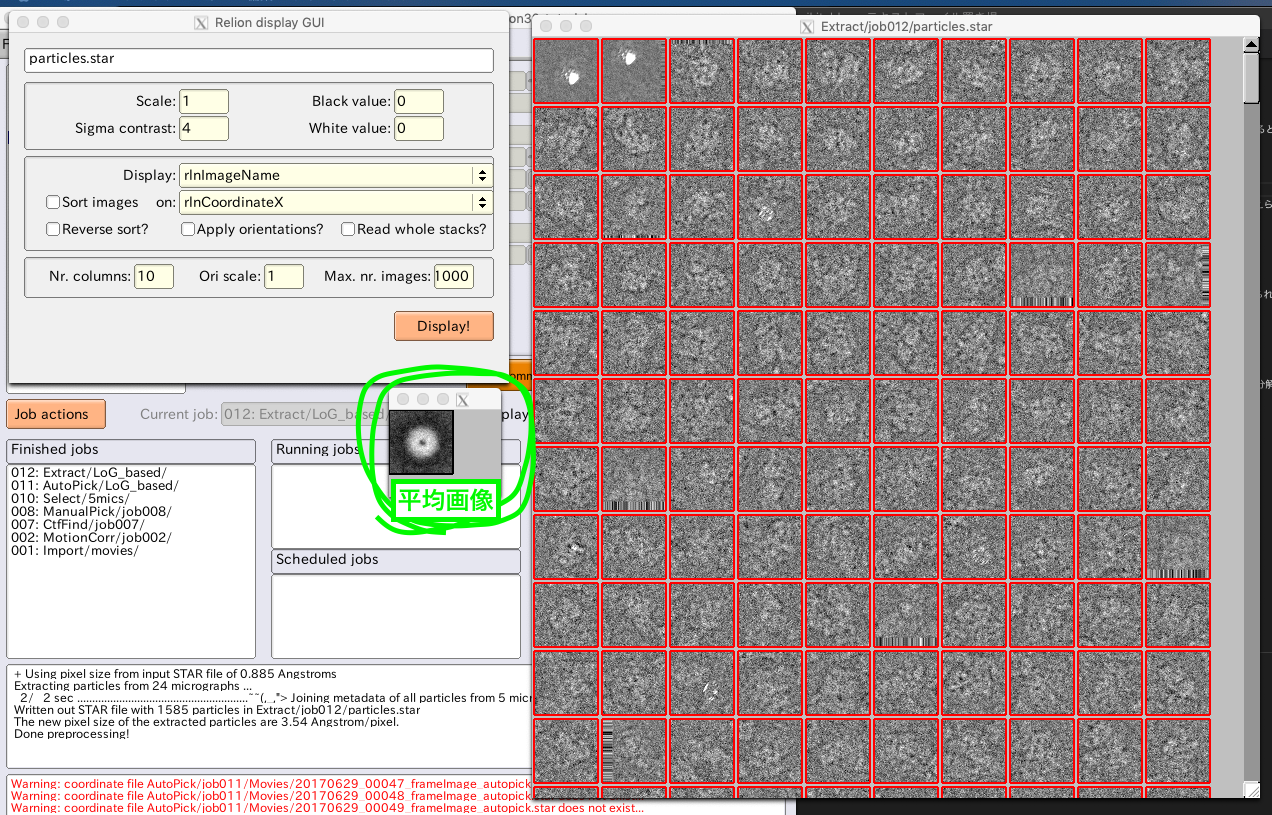Image resolution: width=1272 pixels, height=815 pixels.
Task: Click the X11 icon in particles.star window title
Action: [x=807, y=26]
